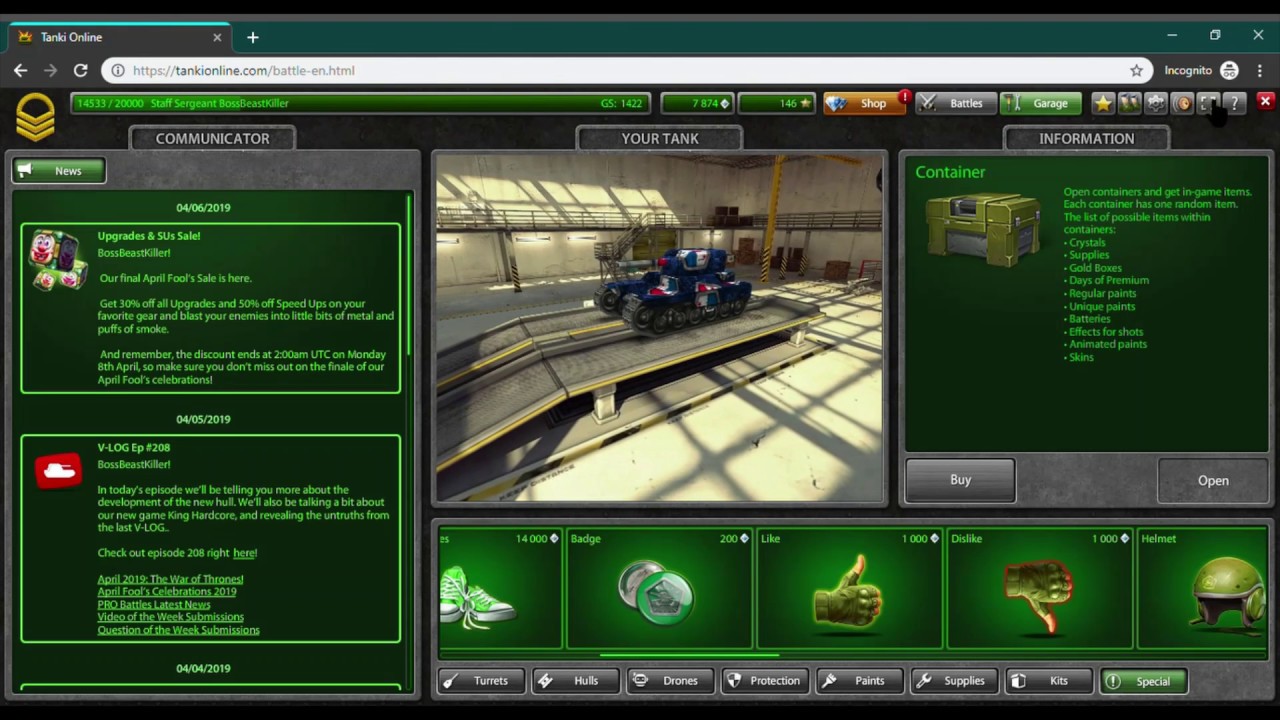Reload the browser page
Image resolution: width=1280 pixels, height=720 pixels.
(x=80, y=71)
